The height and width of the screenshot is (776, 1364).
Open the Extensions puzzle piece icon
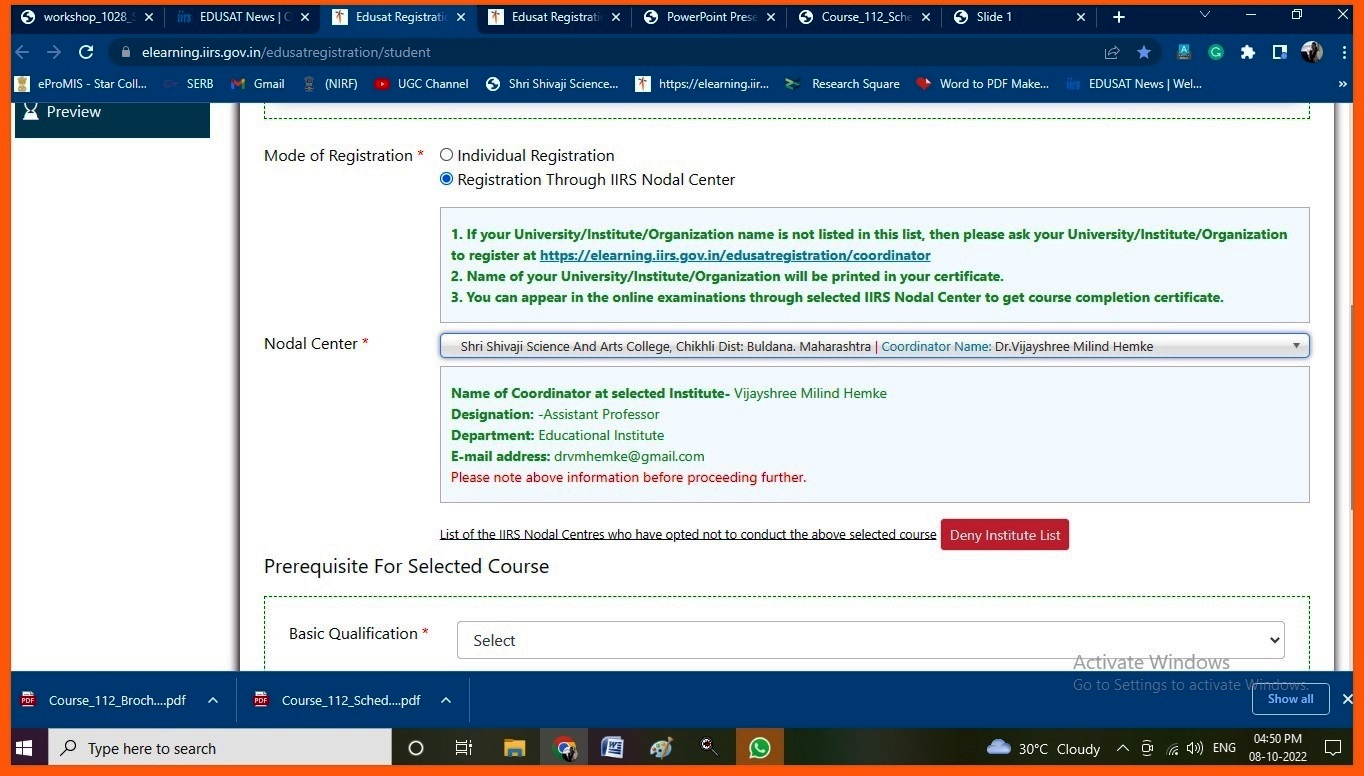click(1247, 52)
